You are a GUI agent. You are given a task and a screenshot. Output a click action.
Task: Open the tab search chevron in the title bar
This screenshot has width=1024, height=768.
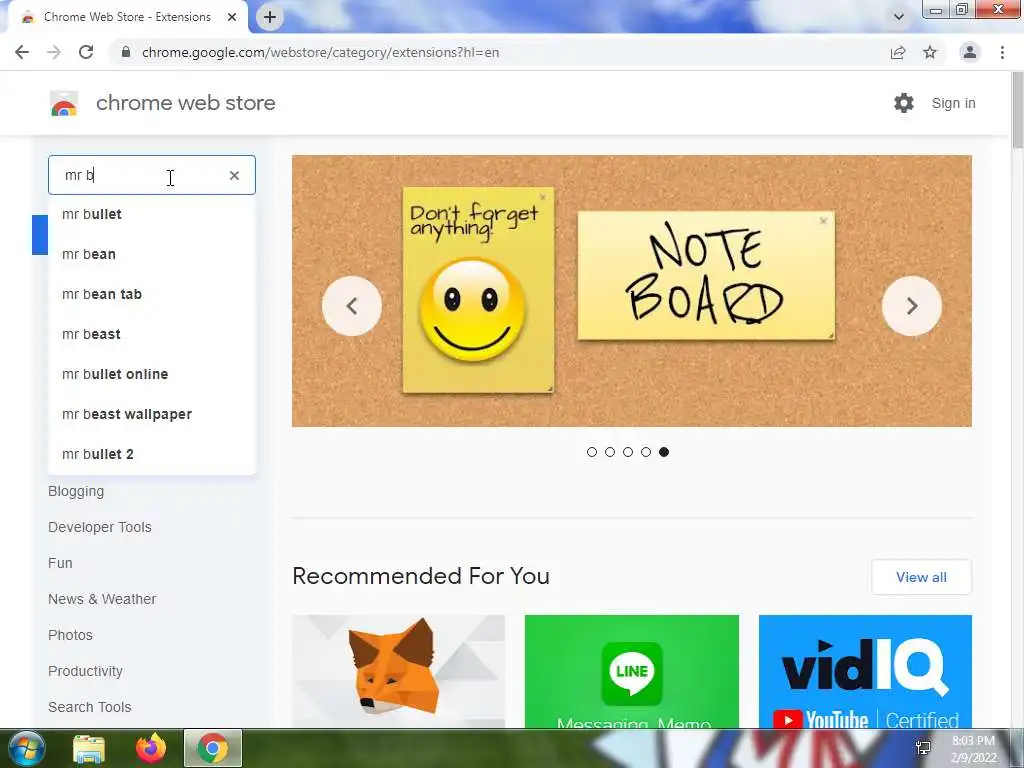coord(899,17)
